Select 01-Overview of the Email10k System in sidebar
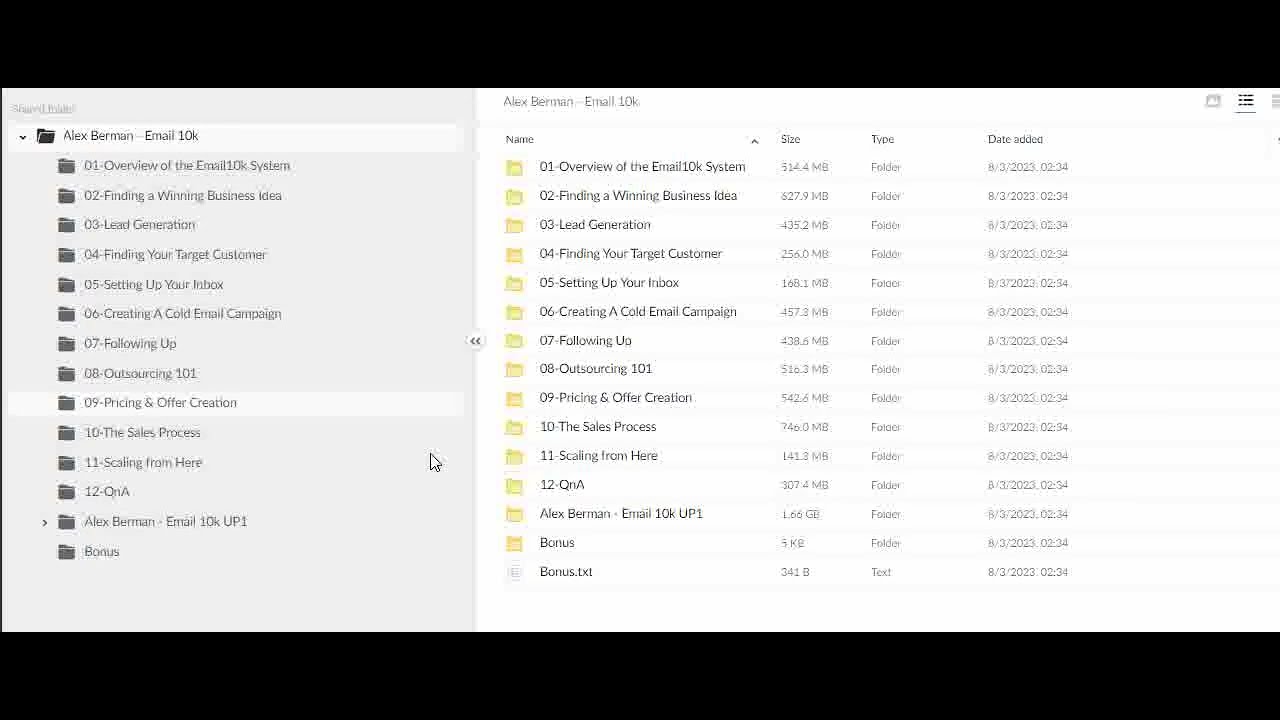1280x720 pixels. coord(187,166)
